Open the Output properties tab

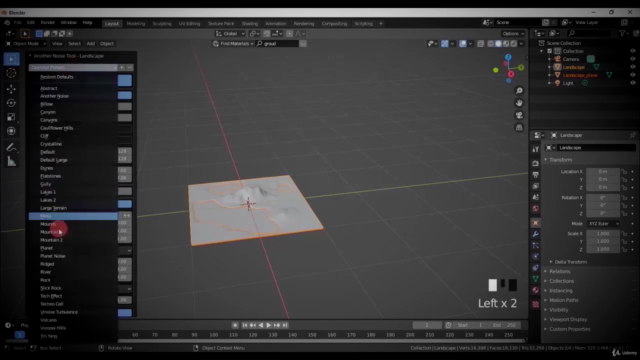[536, 175]
